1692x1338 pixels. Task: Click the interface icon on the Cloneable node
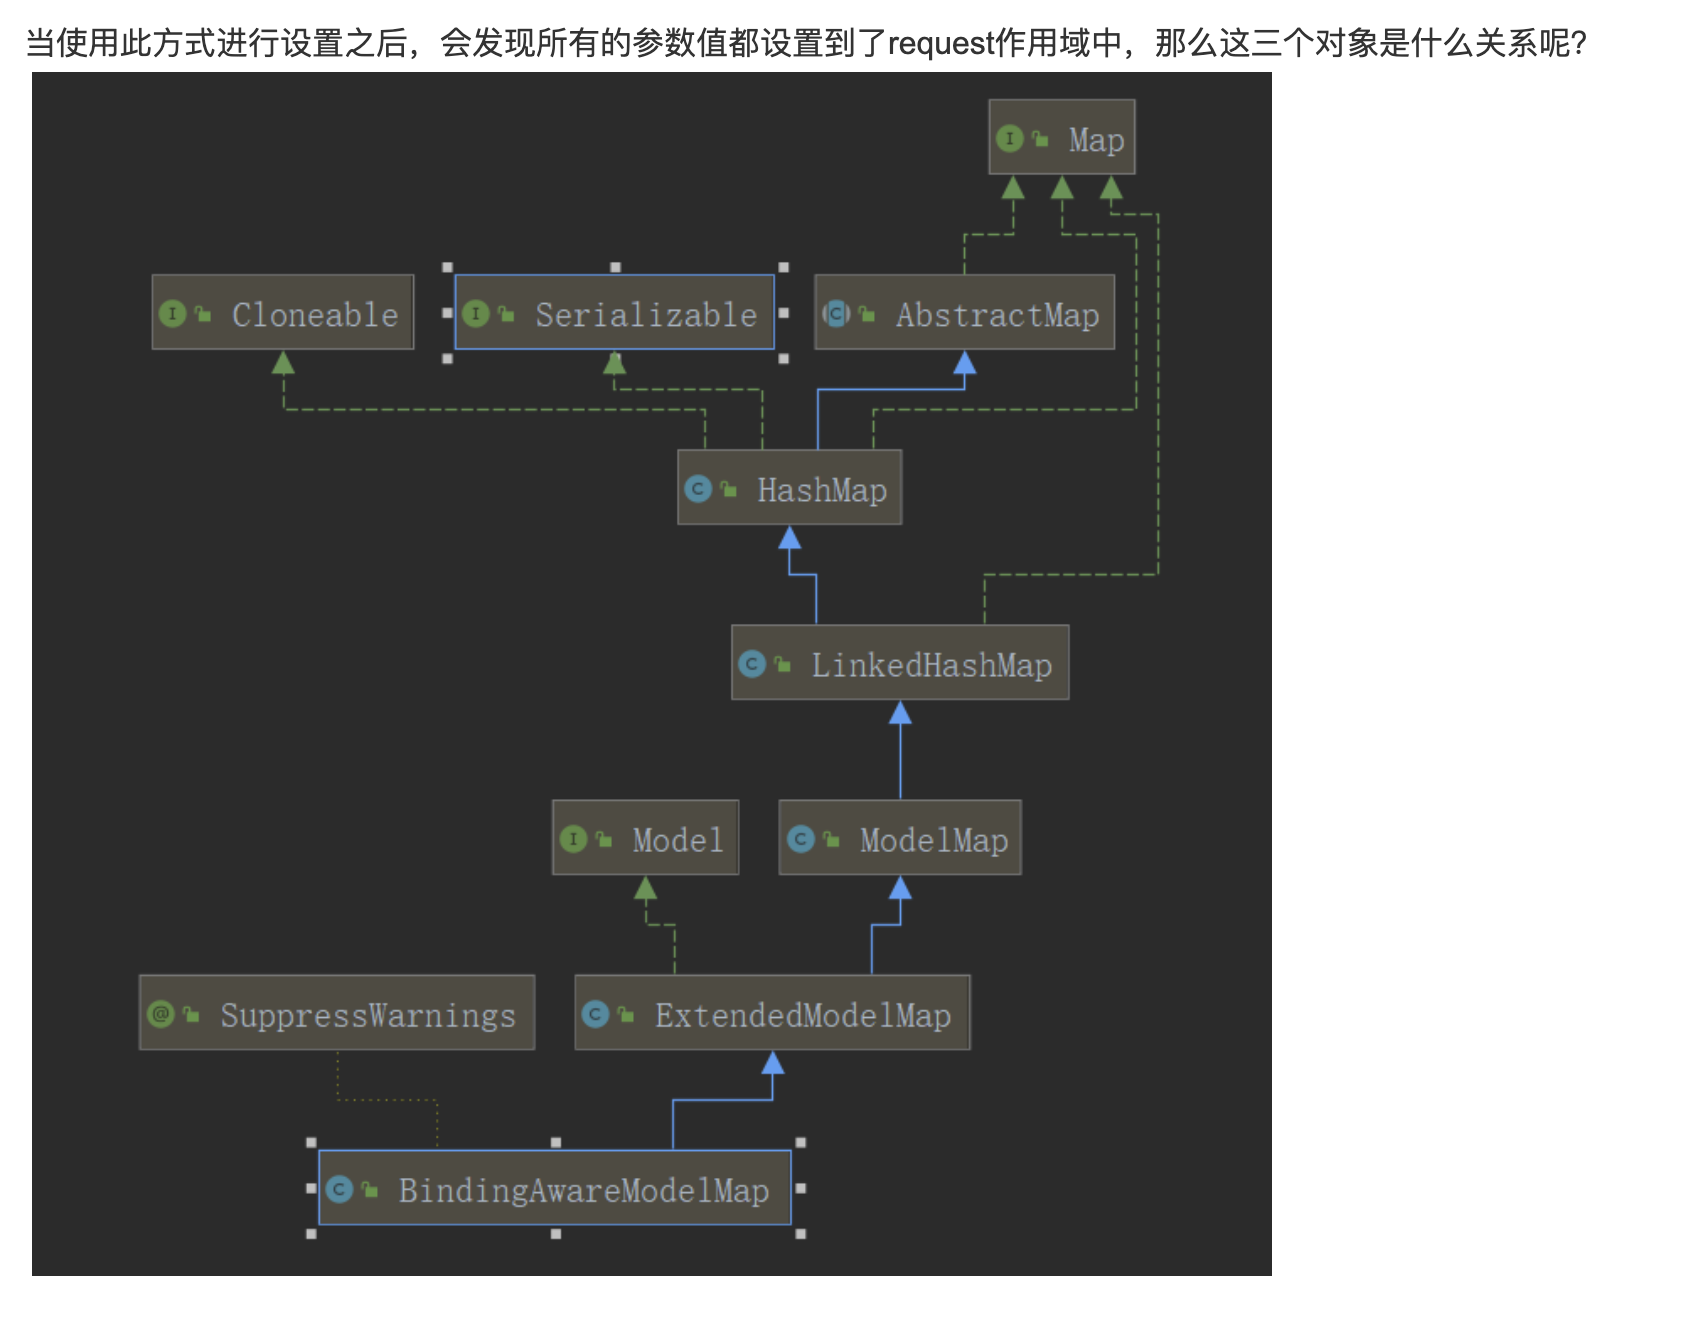point(173,314)
